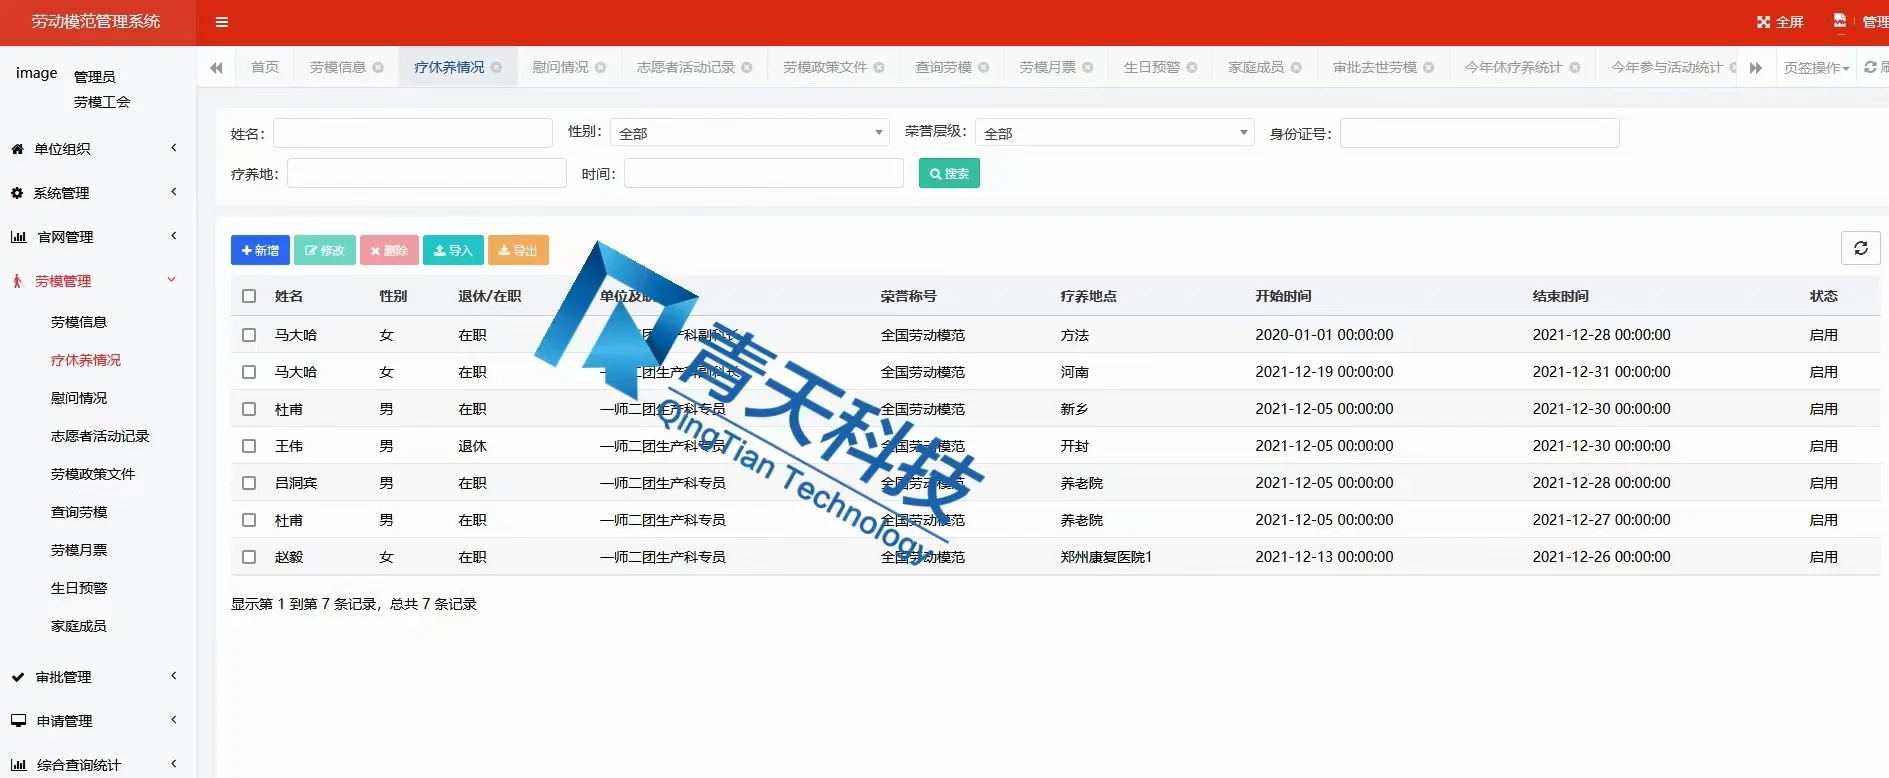Select the checkbox for 吕洞宾 row
Screen dimensions: 1889x778
tap(249, 483)
